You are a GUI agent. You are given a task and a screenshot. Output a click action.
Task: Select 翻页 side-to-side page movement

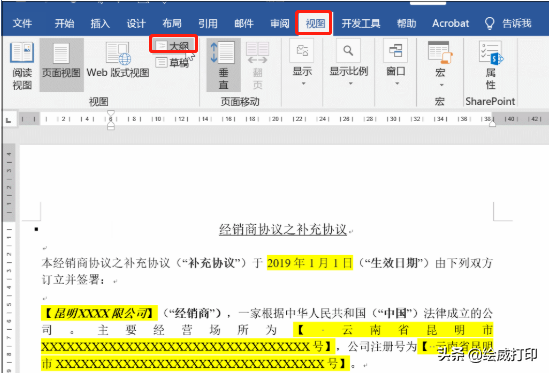(258, 65)
